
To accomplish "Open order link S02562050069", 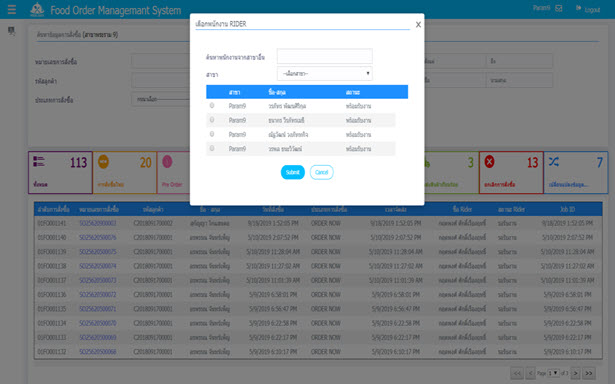I will [98, 337].
